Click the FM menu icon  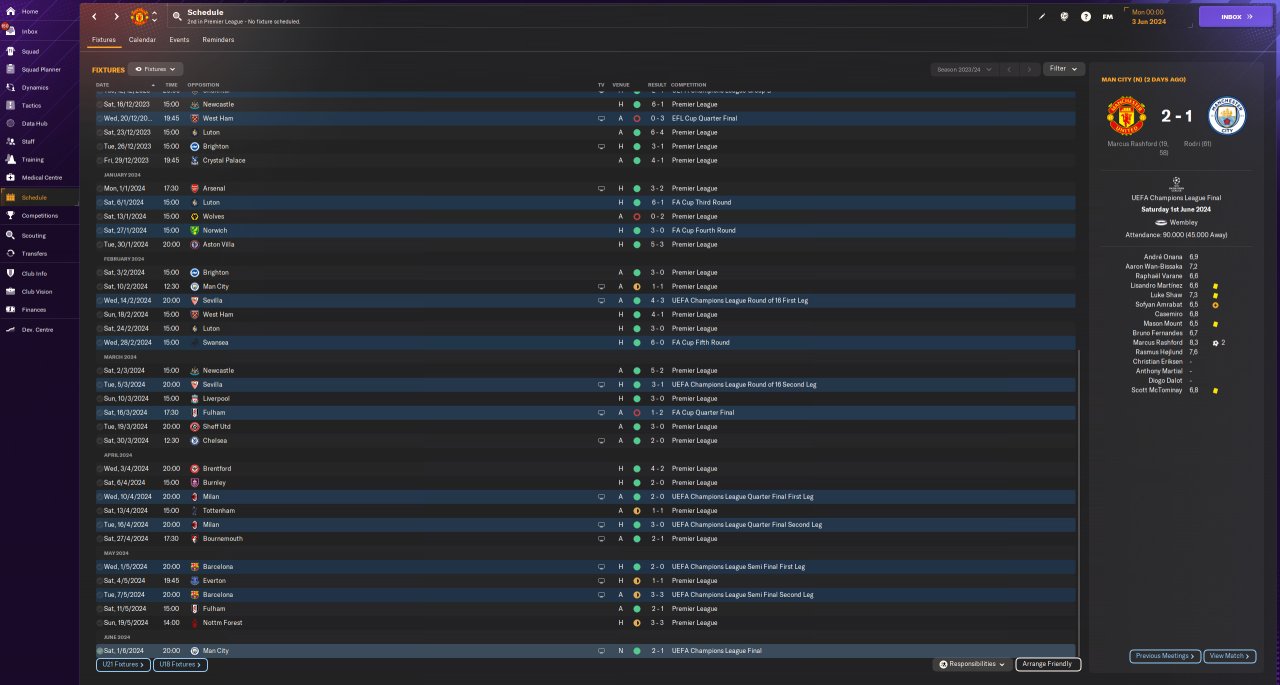1108,17
